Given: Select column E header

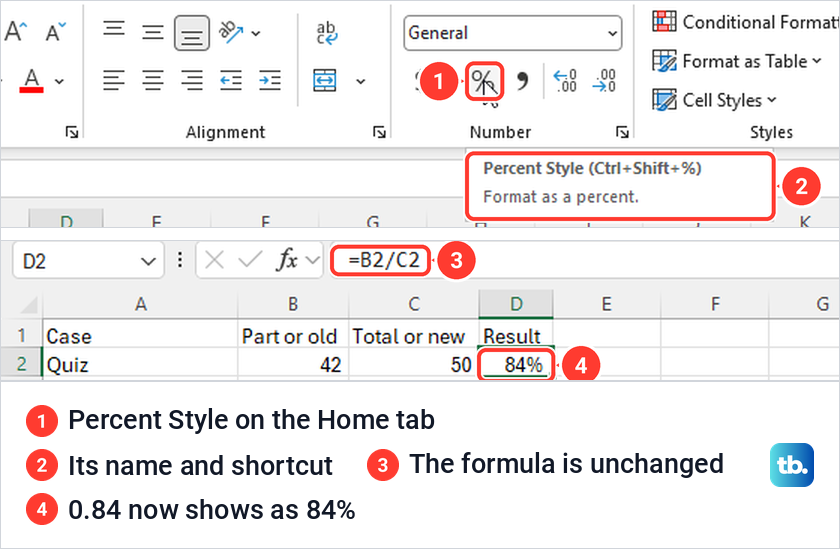Looking at the screenshot, I should [x=607, y=304].
